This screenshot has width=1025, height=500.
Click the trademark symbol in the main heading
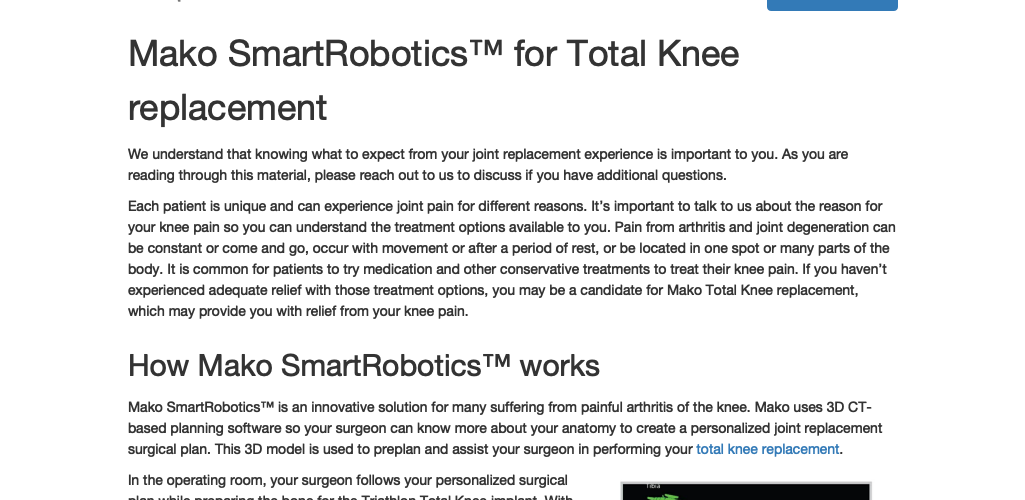(x=486, y=48)
